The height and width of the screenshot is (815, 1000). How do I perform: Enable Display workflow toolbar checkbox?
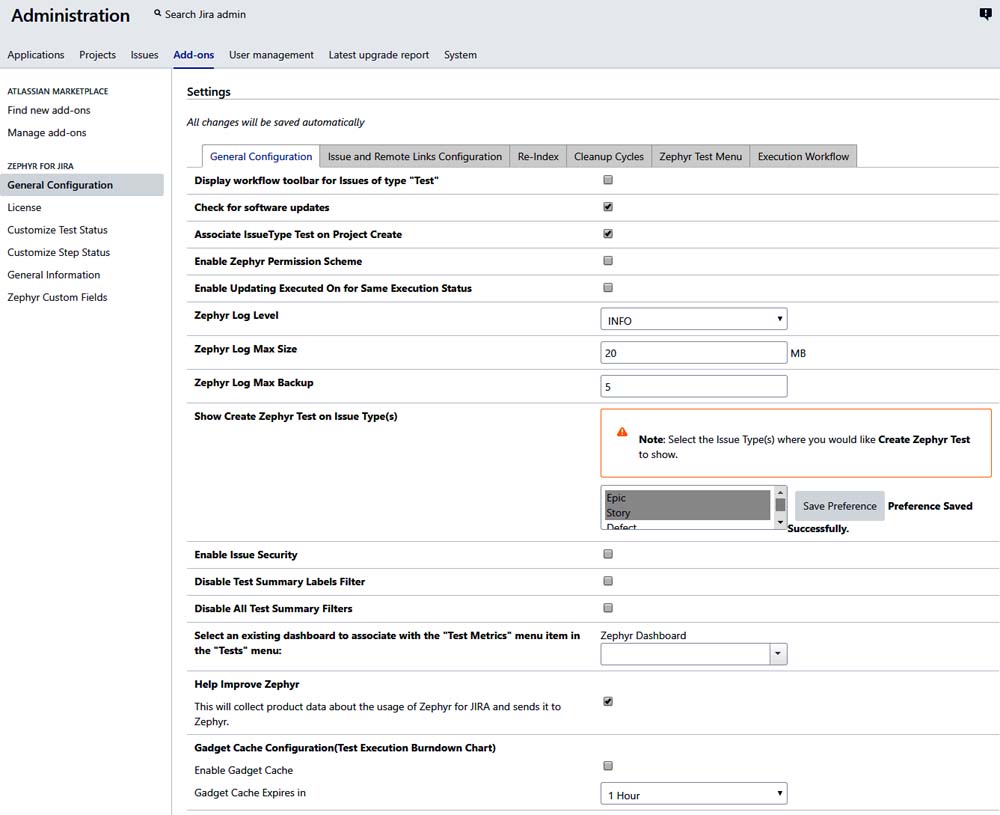[x=608, y=180]
